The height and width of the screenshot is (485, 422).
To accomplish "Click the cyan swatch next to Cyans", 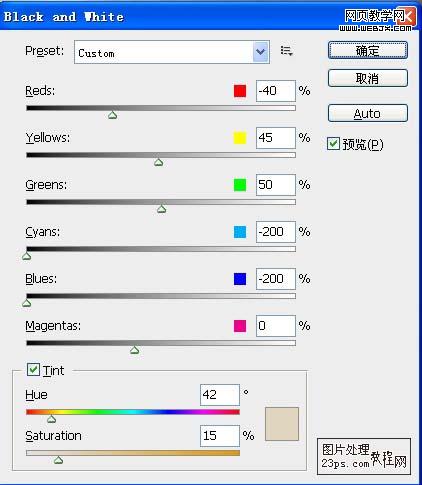I will 240,232.
